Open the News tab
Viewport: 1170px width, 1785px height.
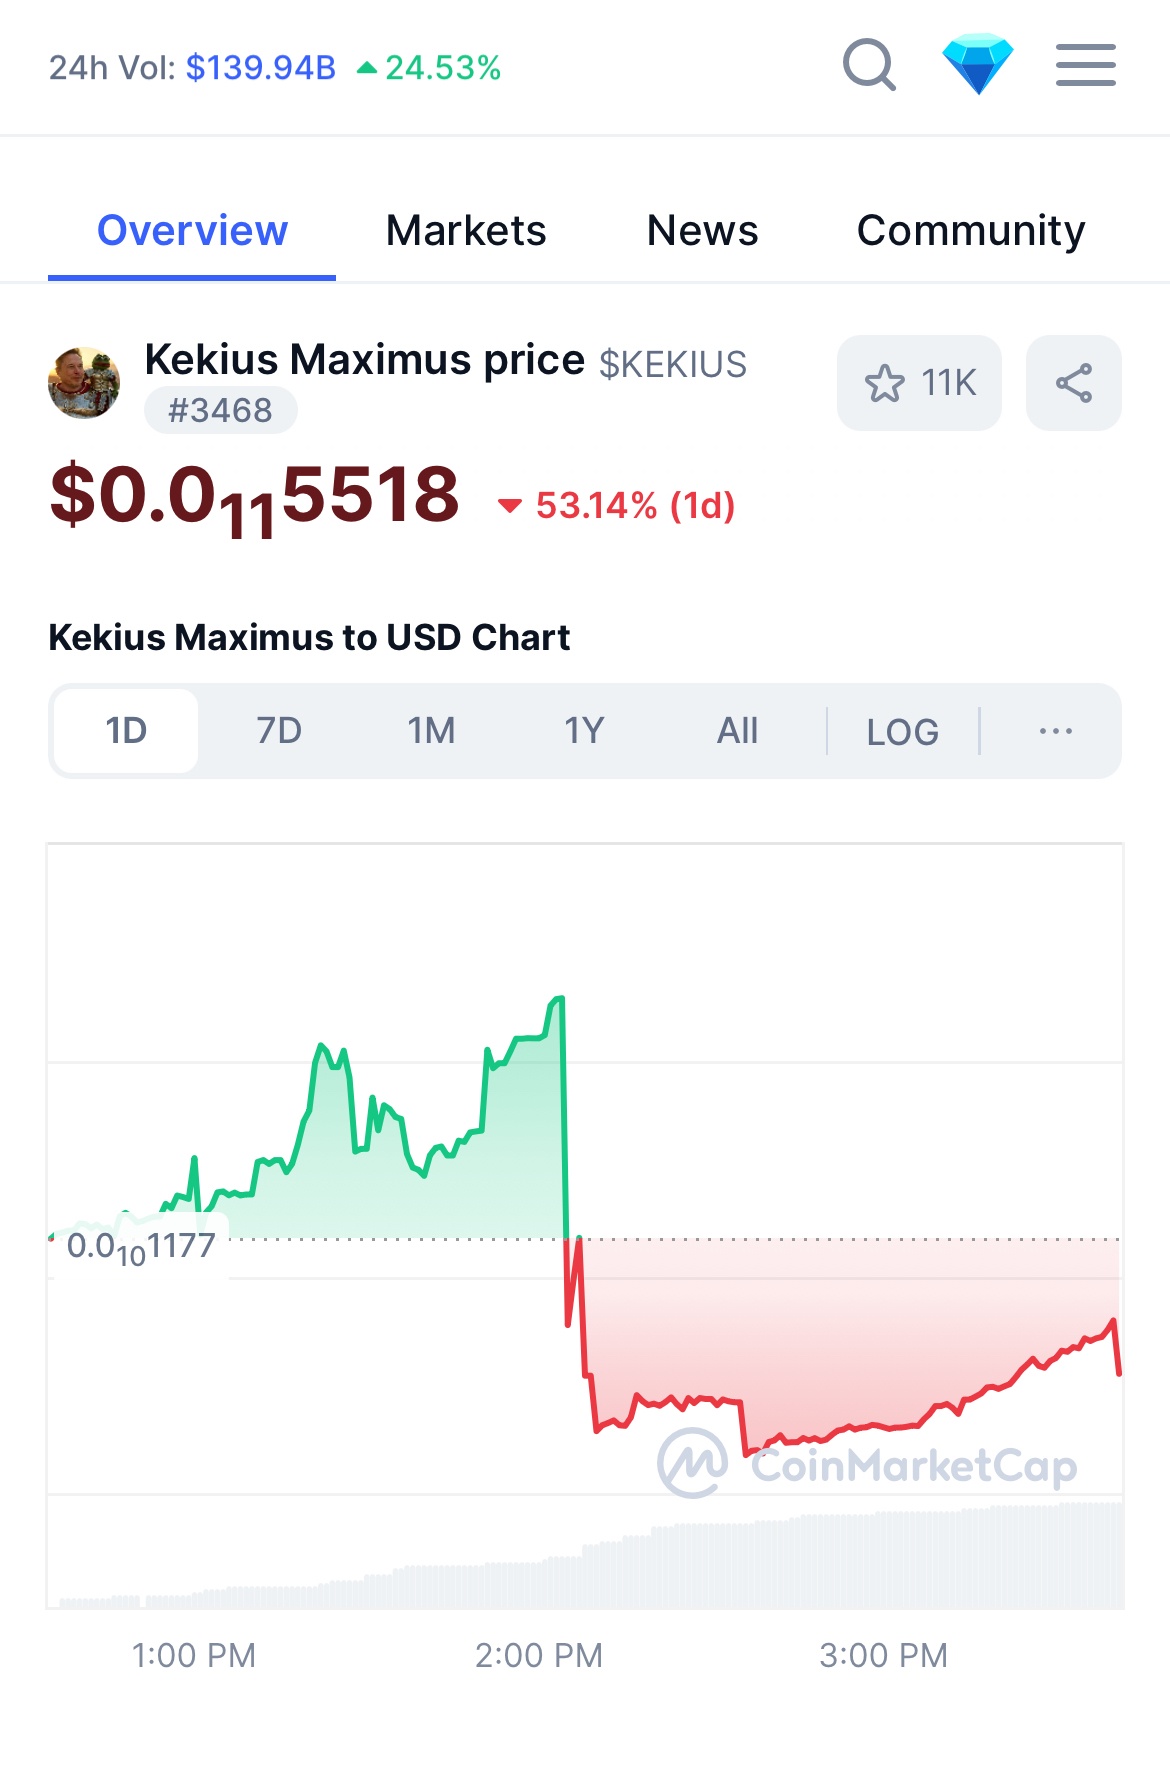(x=702, y=231)
